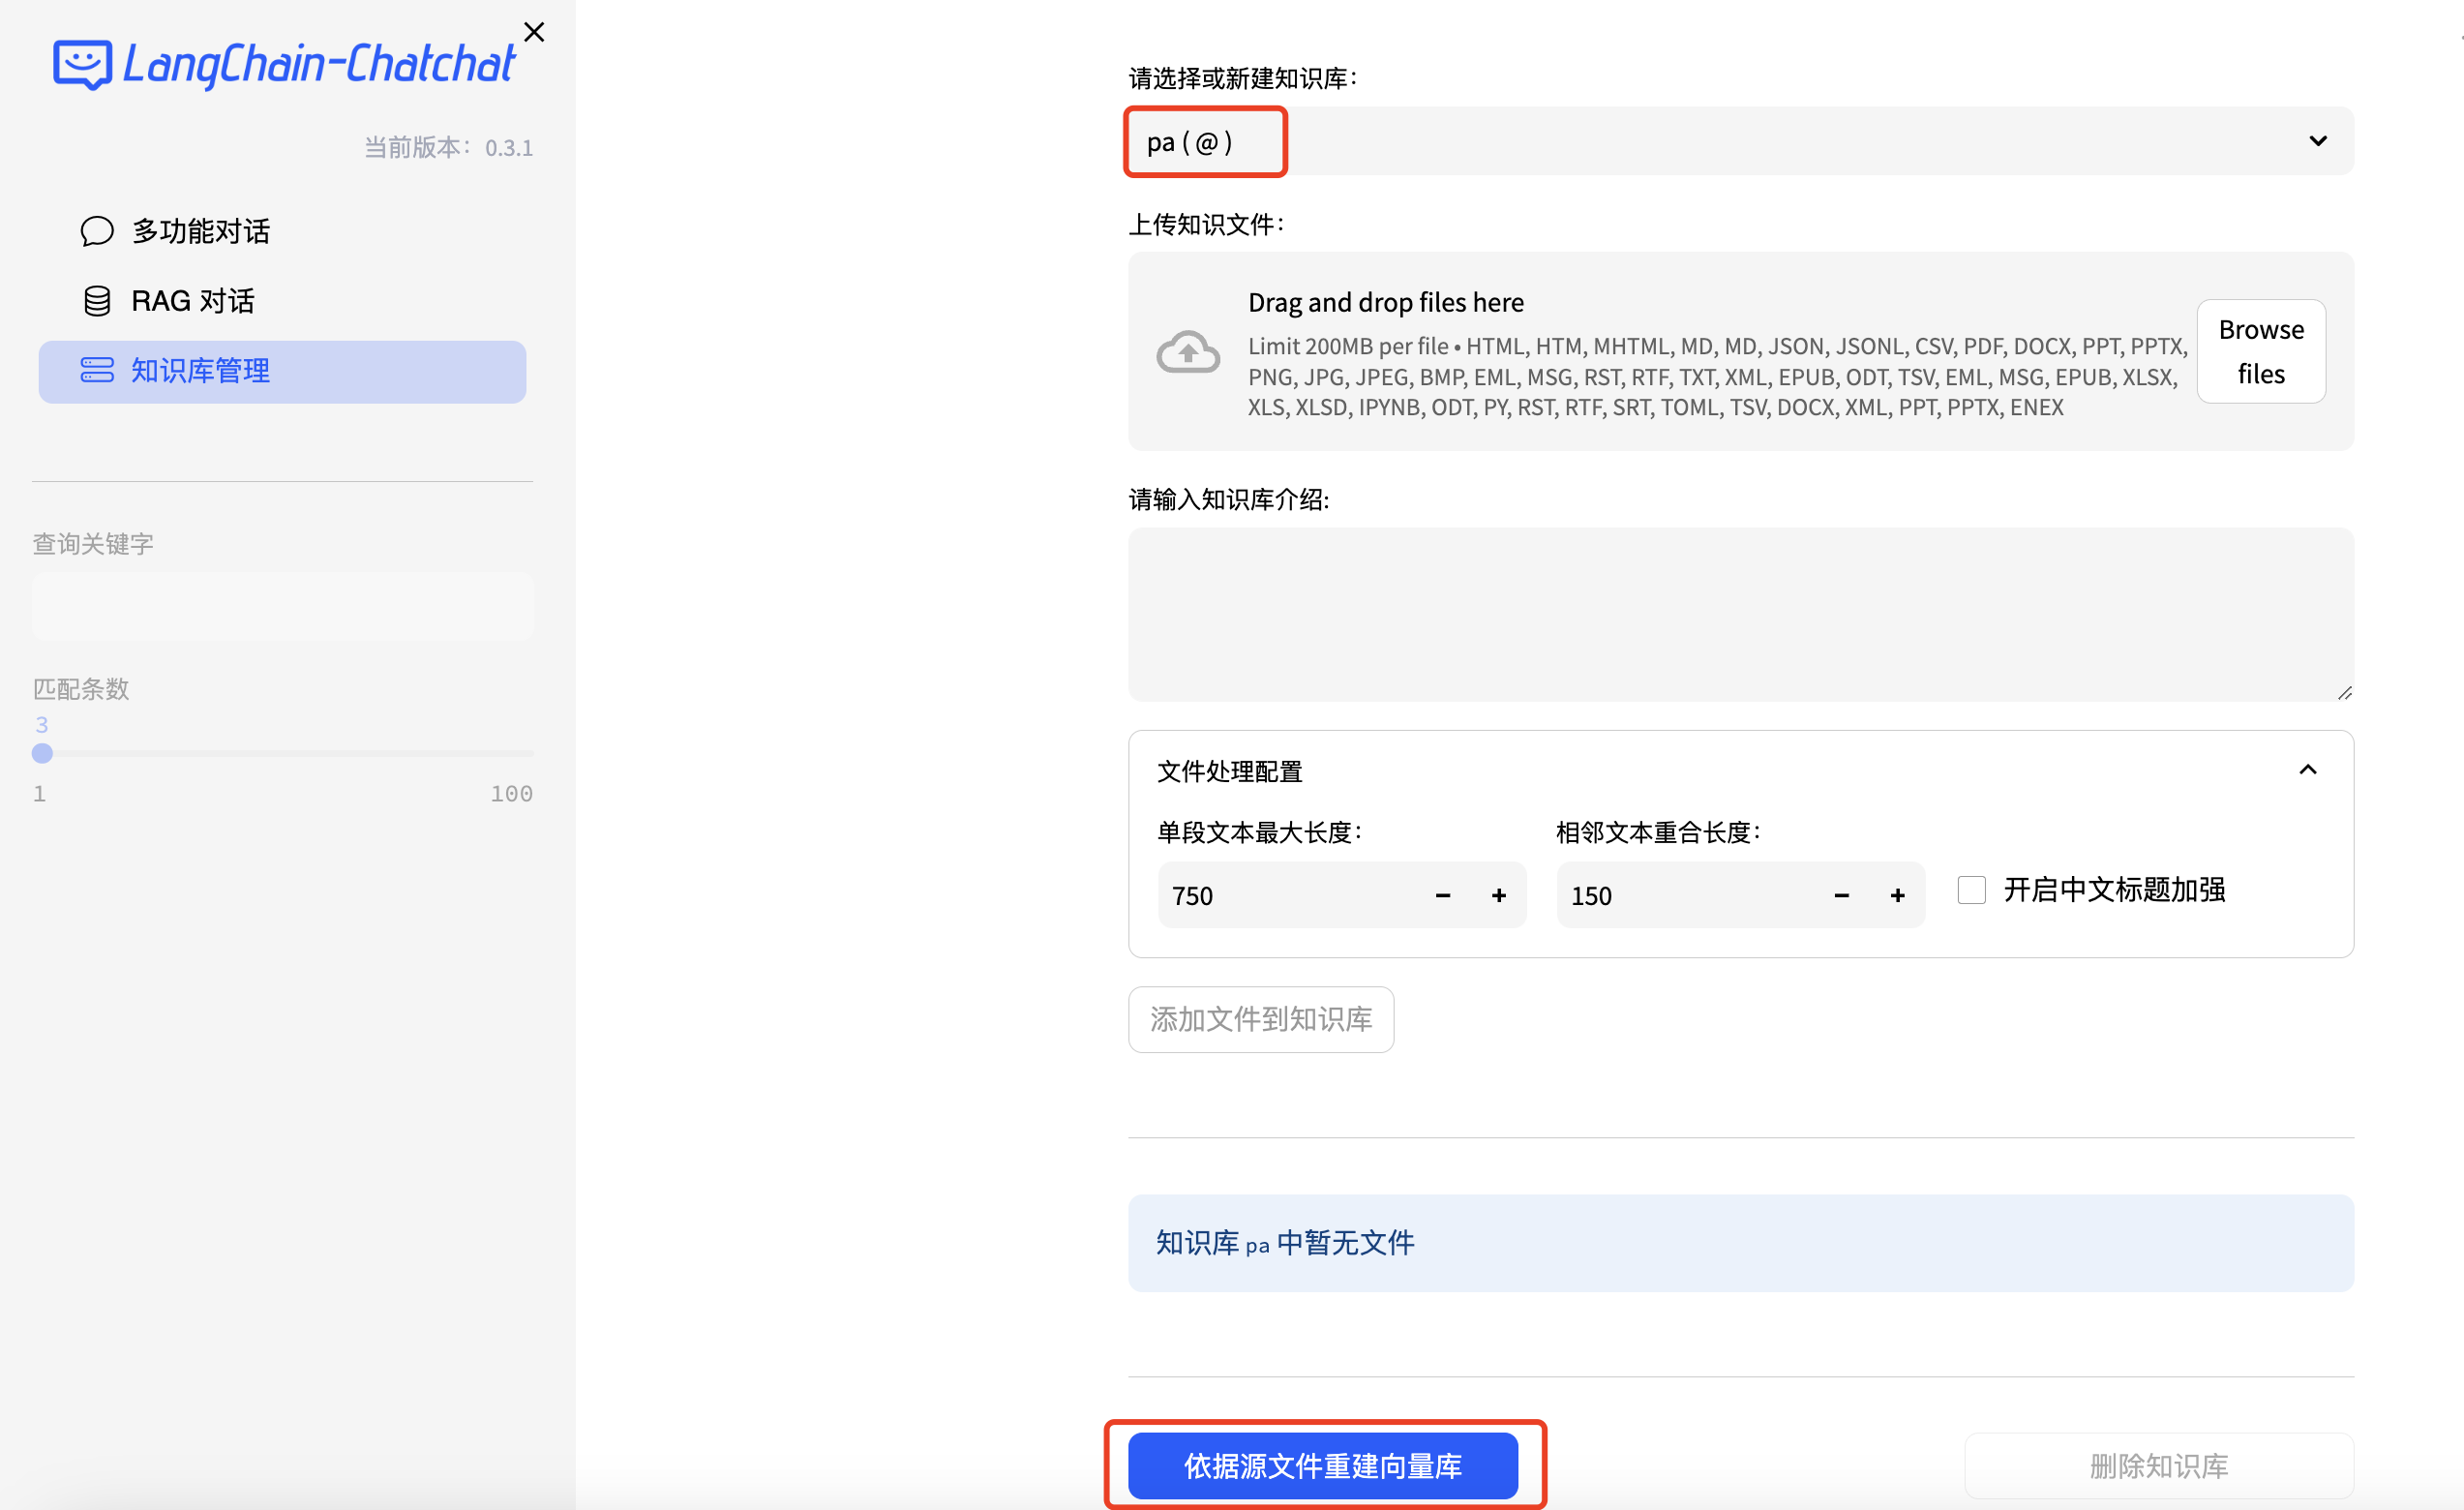2464x1510 pixels.
Task: Click the 请输入知识库介绍 text area
Action: (x=1740, y=614)
